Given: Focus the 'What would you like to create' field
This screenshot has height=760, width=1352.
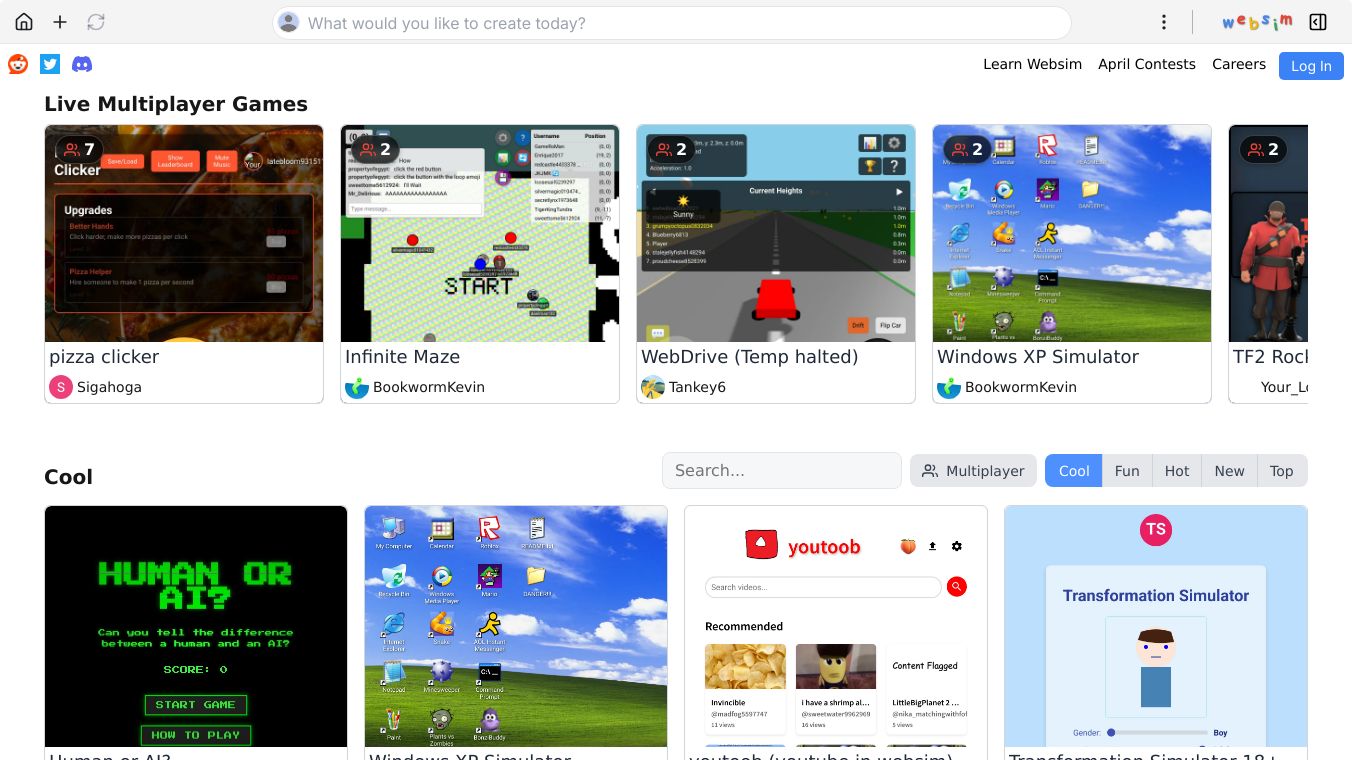Looking at the screenshot, I should (672, 23).
